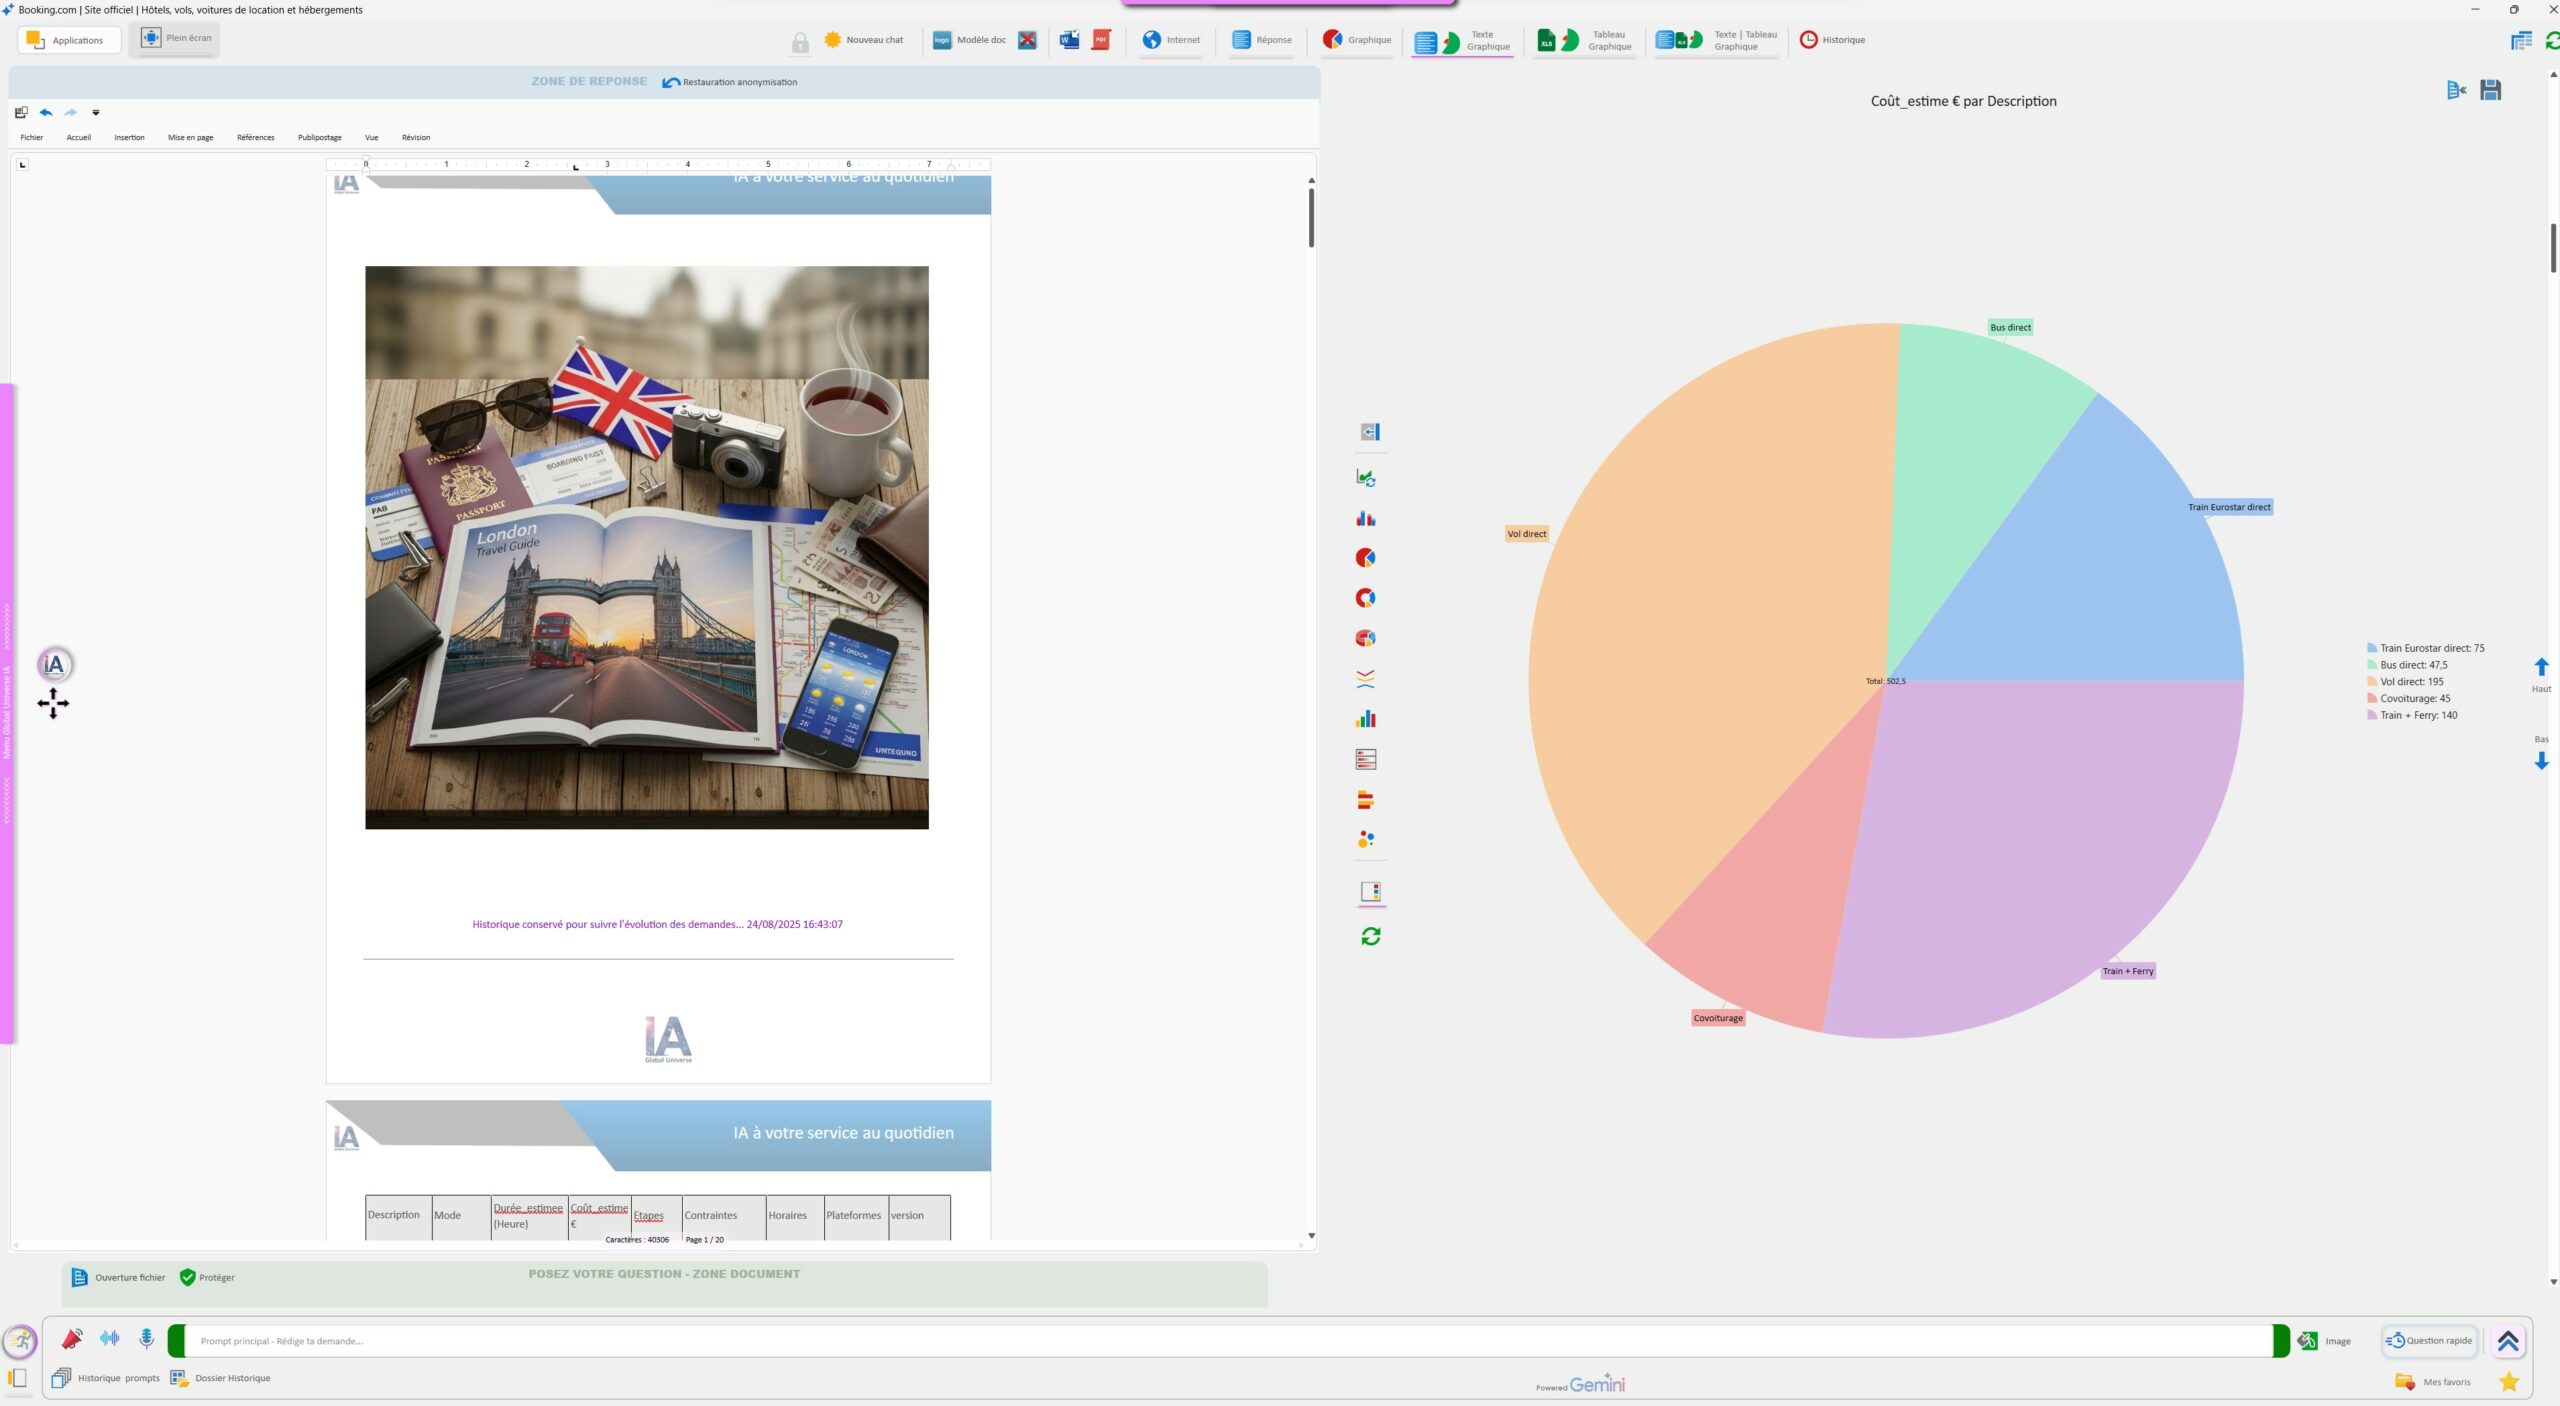Expand the quick access toolbar dropdown arrow
The width and height of the screenshot is (2560, 1406).
point(96,113)
